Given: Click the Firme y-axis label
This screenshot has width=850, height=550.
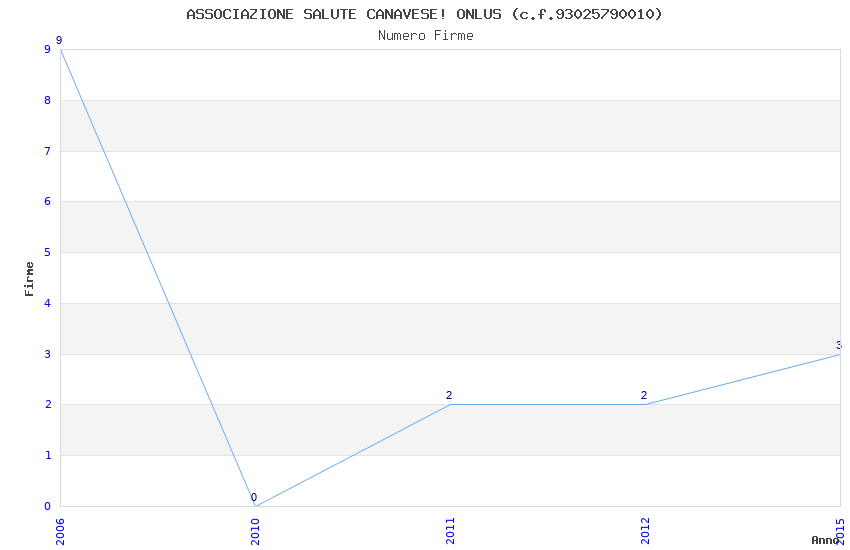Looking at the screenshot, I should click(29, 279).
